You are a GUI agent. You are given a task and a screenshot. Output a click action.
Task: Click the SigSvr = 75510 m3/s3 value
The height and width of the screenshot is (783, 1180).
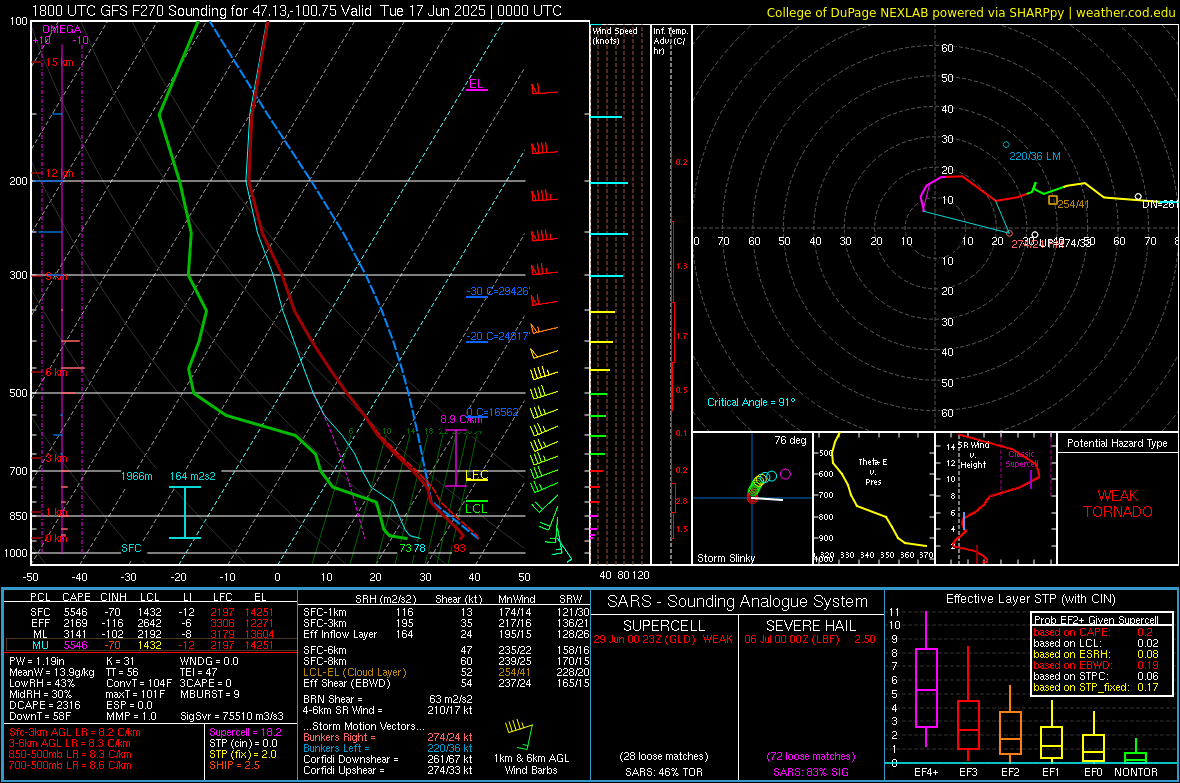pyautogui.click(x=232, y=716)
